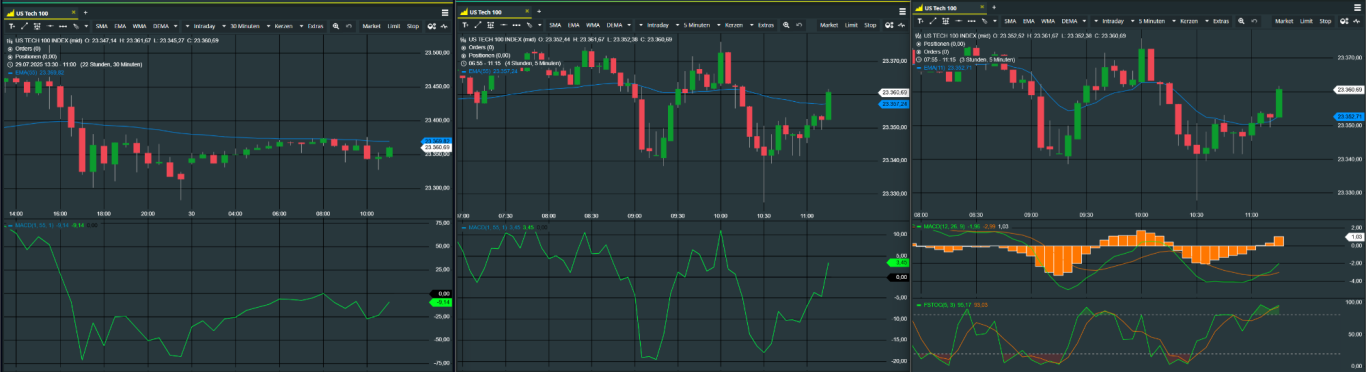Add WMA indicator to right chart
1366x372 pixels.
(x=1047, y=21)
